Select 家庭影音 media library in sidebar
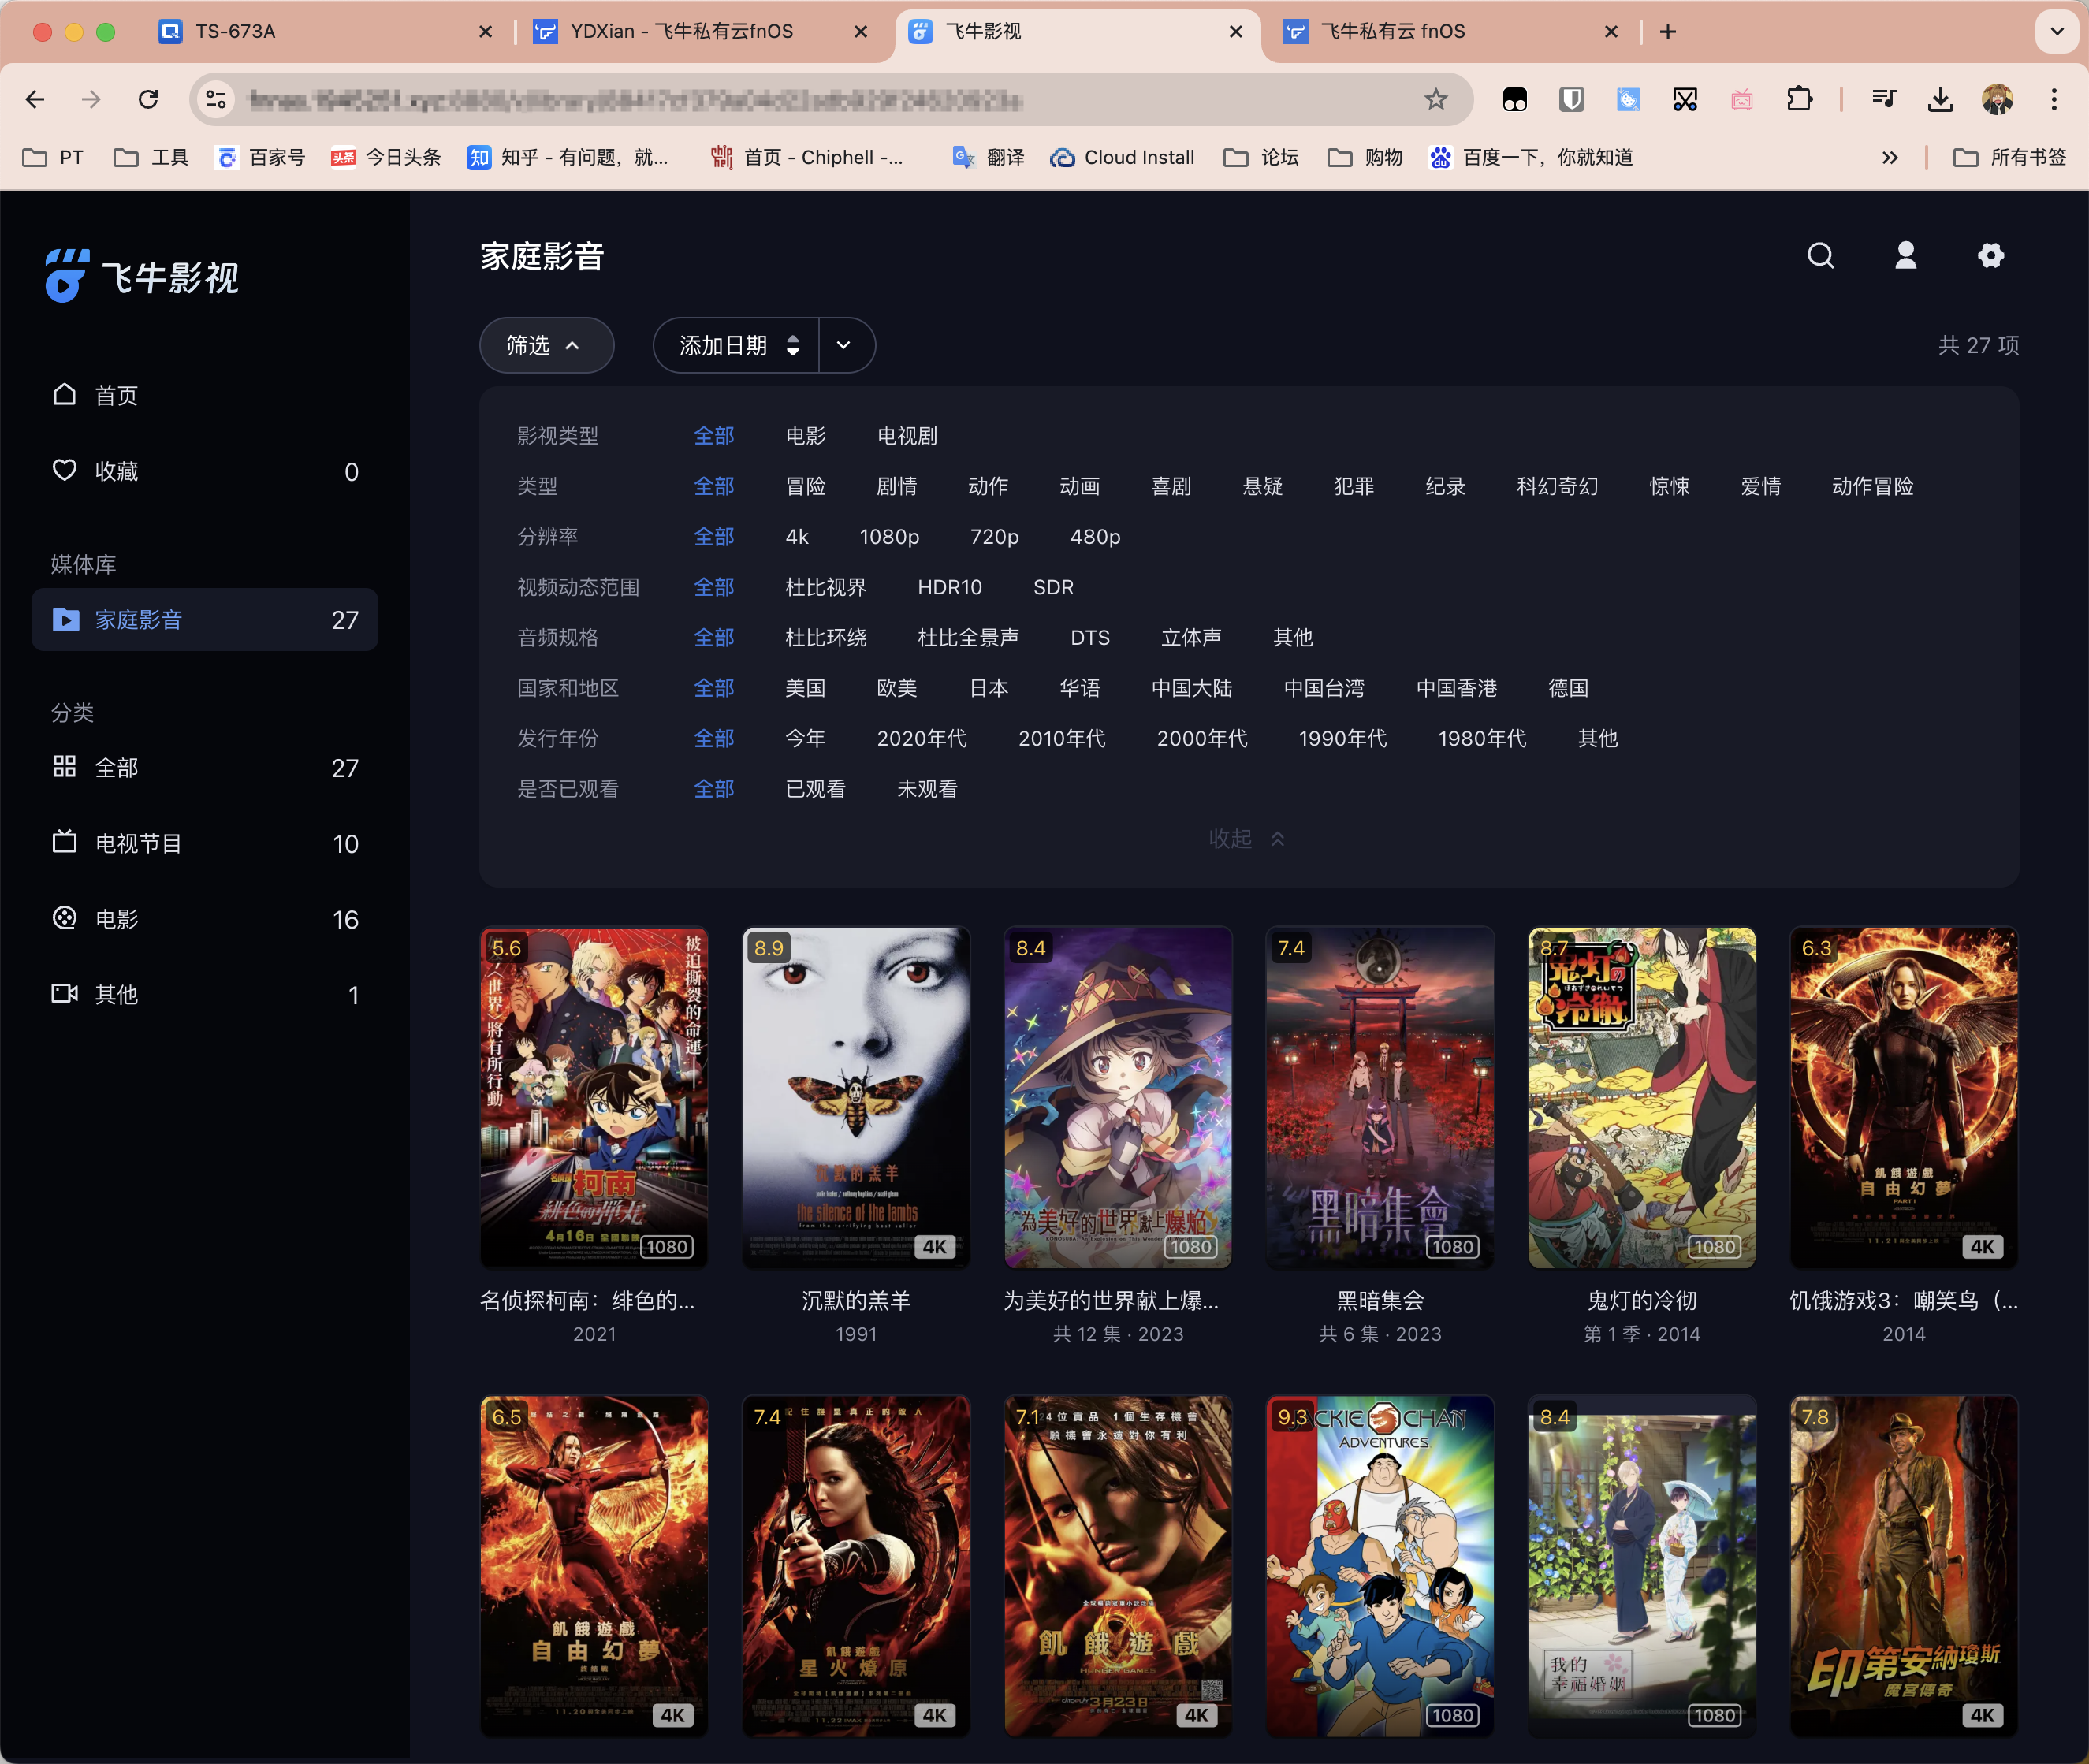2089x1764 pixels. pos(205,620)
